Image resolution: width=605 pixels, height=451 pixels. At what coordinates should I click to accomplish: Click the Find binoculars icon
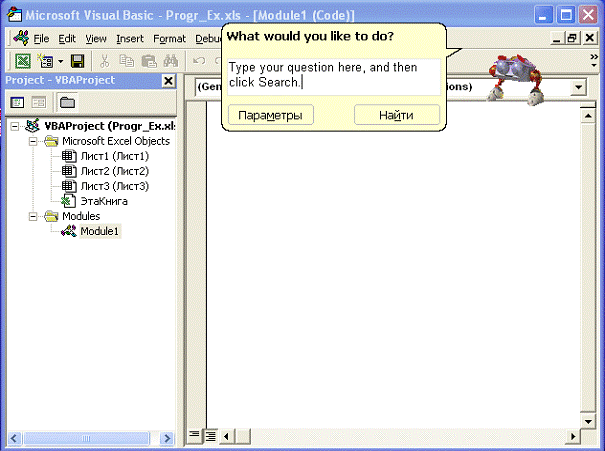coord(171,61)
